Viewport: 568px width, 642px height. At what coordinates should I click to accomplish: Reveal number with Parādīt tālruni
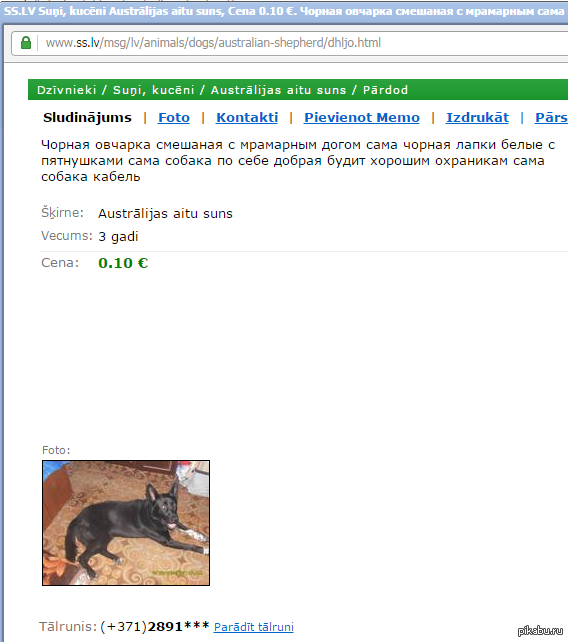click(253, 627)
